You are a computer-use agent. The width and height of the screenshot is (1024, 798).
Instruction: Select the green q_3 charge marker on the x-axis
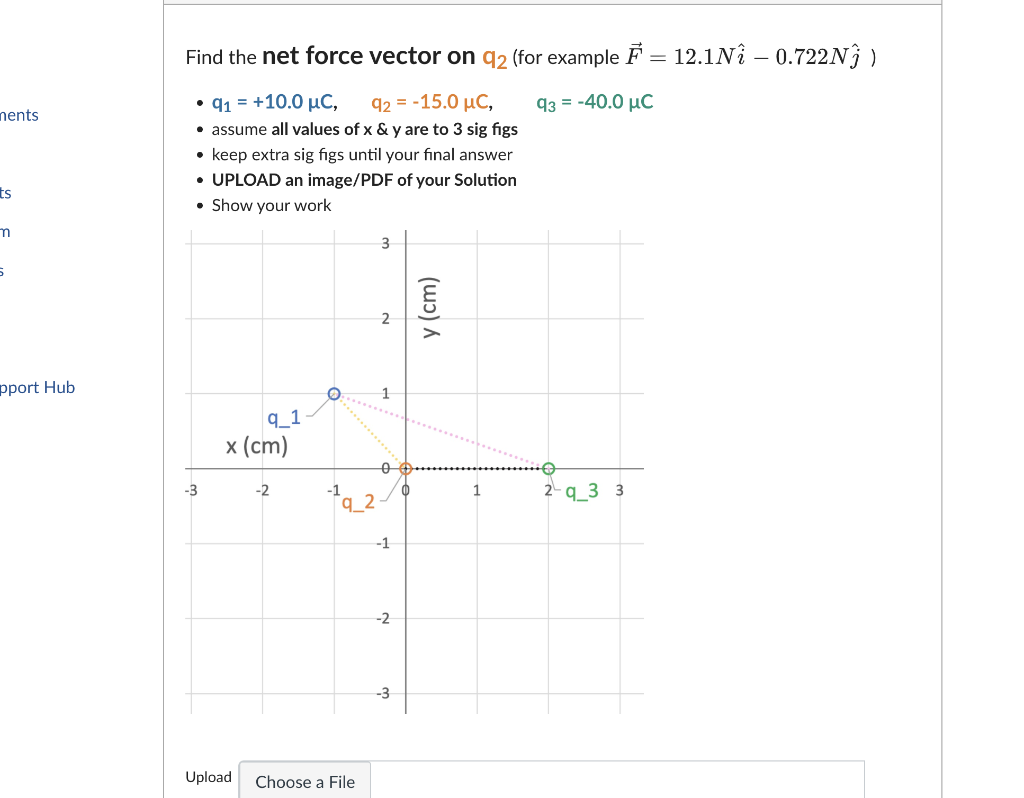tap(548, 467)
